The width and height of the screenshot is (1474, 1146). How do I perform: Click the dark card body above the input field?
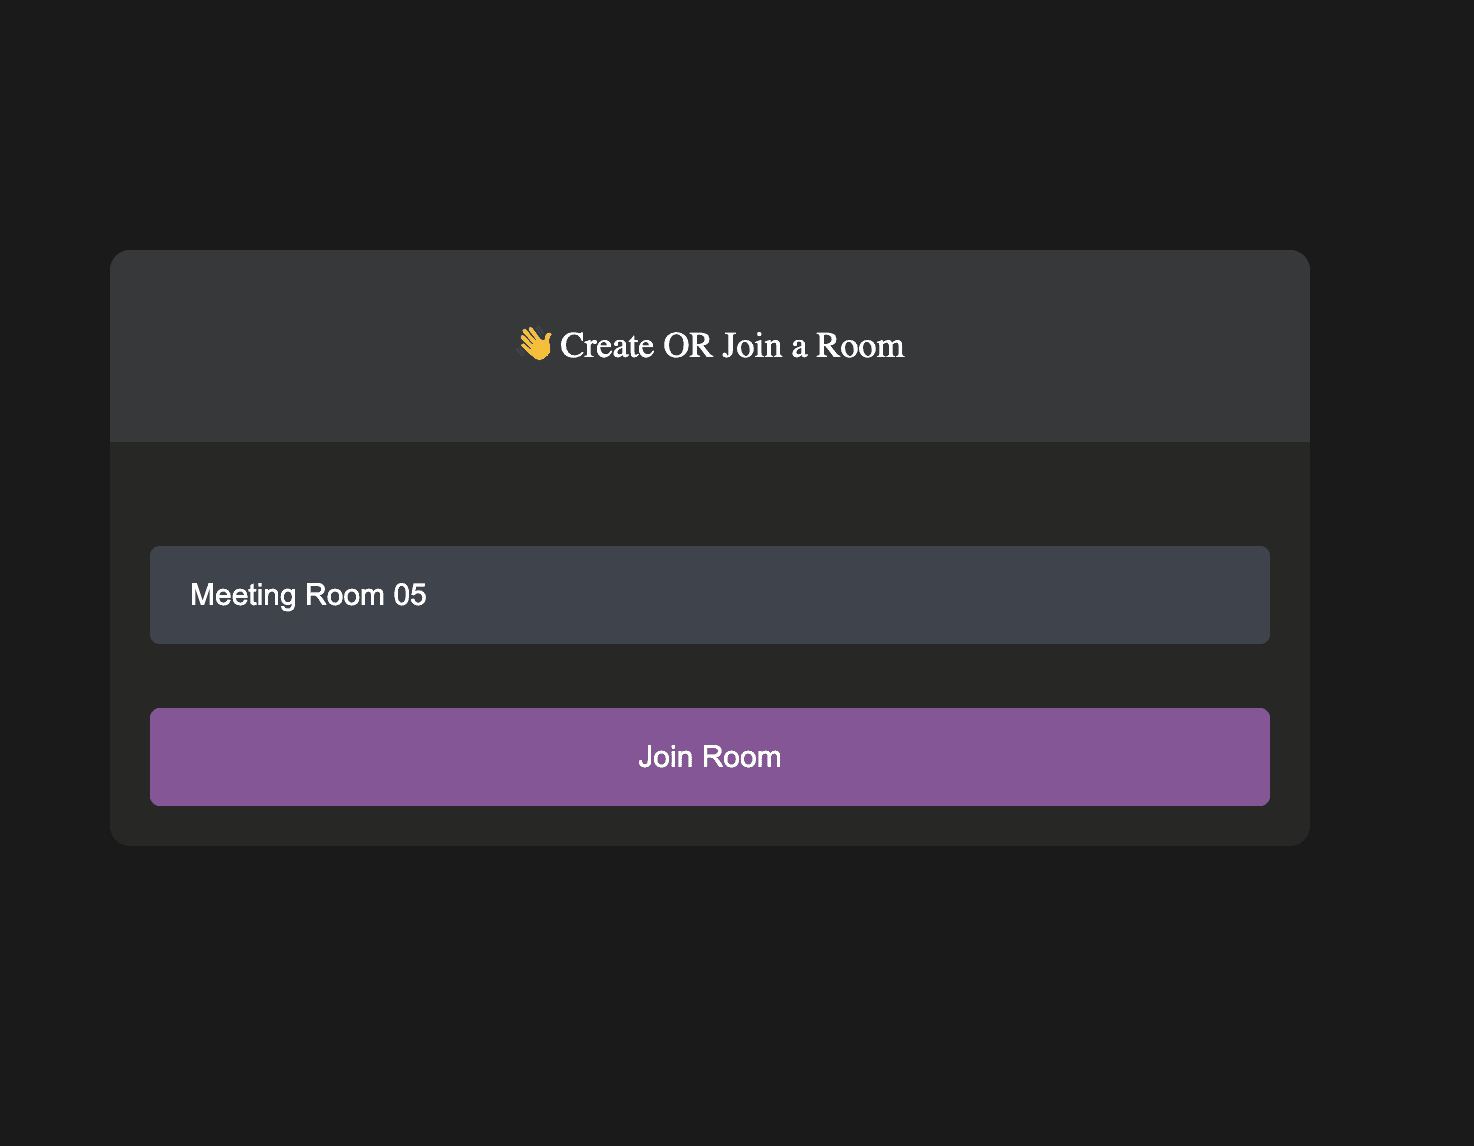[x=709, y=494]
